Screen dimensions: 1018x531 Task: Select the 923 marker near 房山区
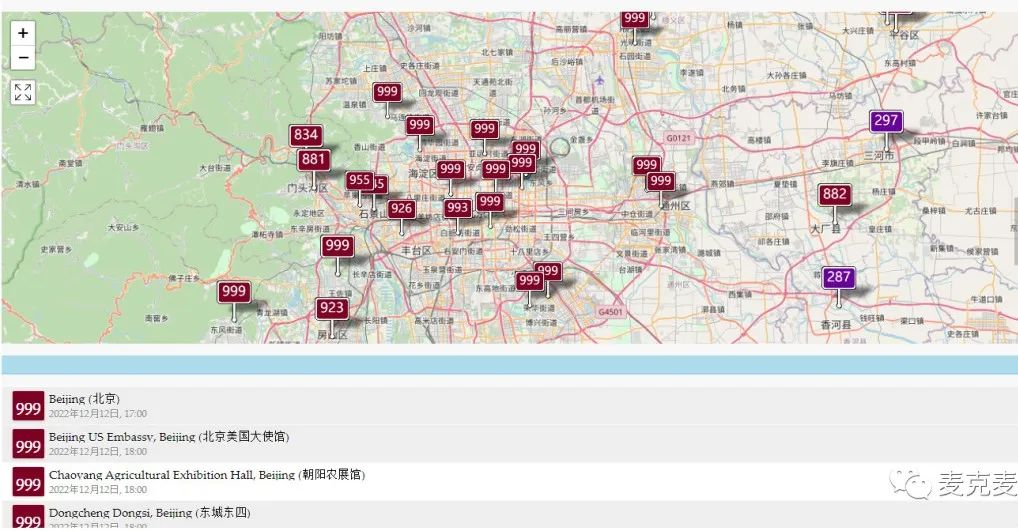(x=331, y=308)
